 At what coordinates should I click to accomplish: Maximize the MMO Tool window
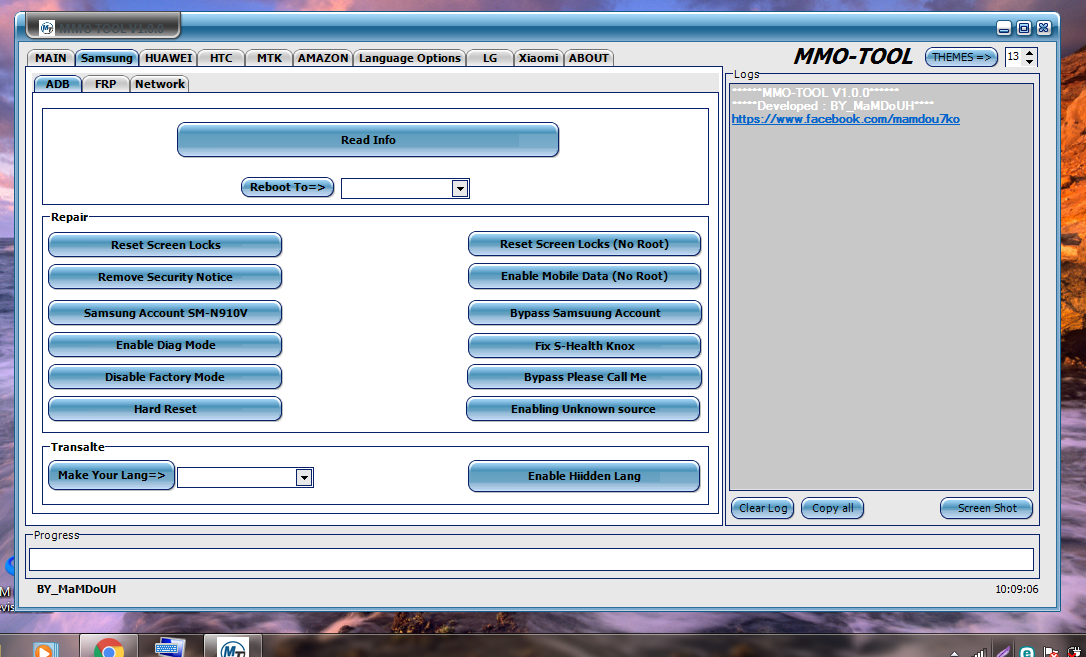(1024, 28)
